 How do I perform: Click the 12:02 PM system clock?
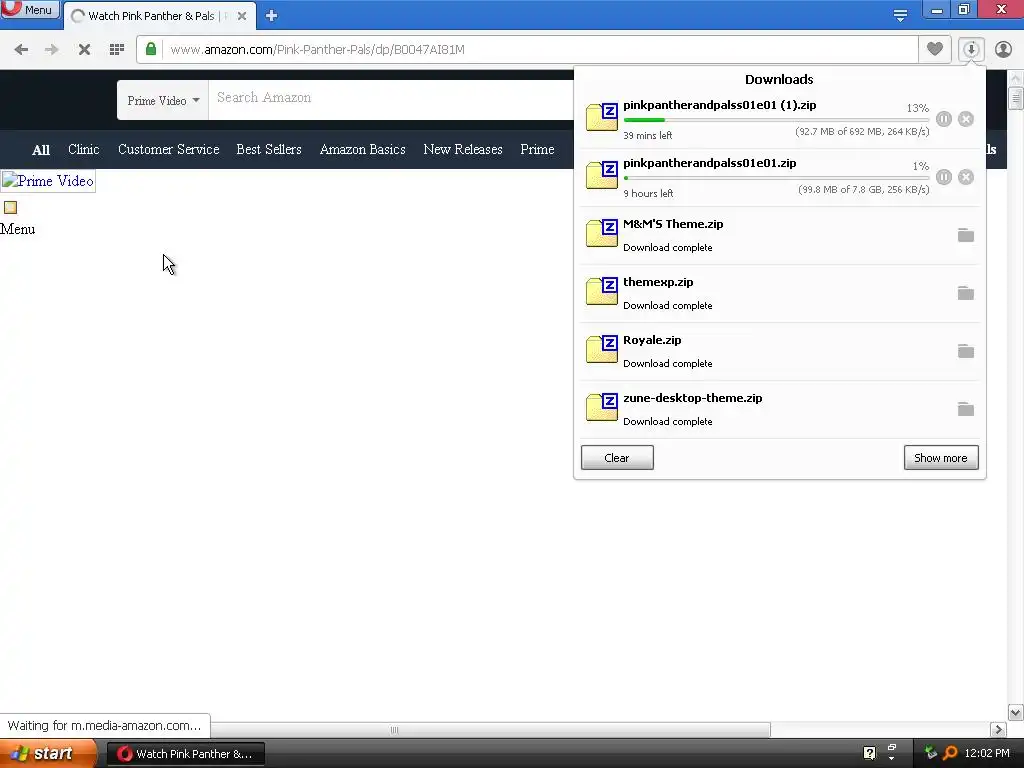pyautogui.click(x=987, y=753)
